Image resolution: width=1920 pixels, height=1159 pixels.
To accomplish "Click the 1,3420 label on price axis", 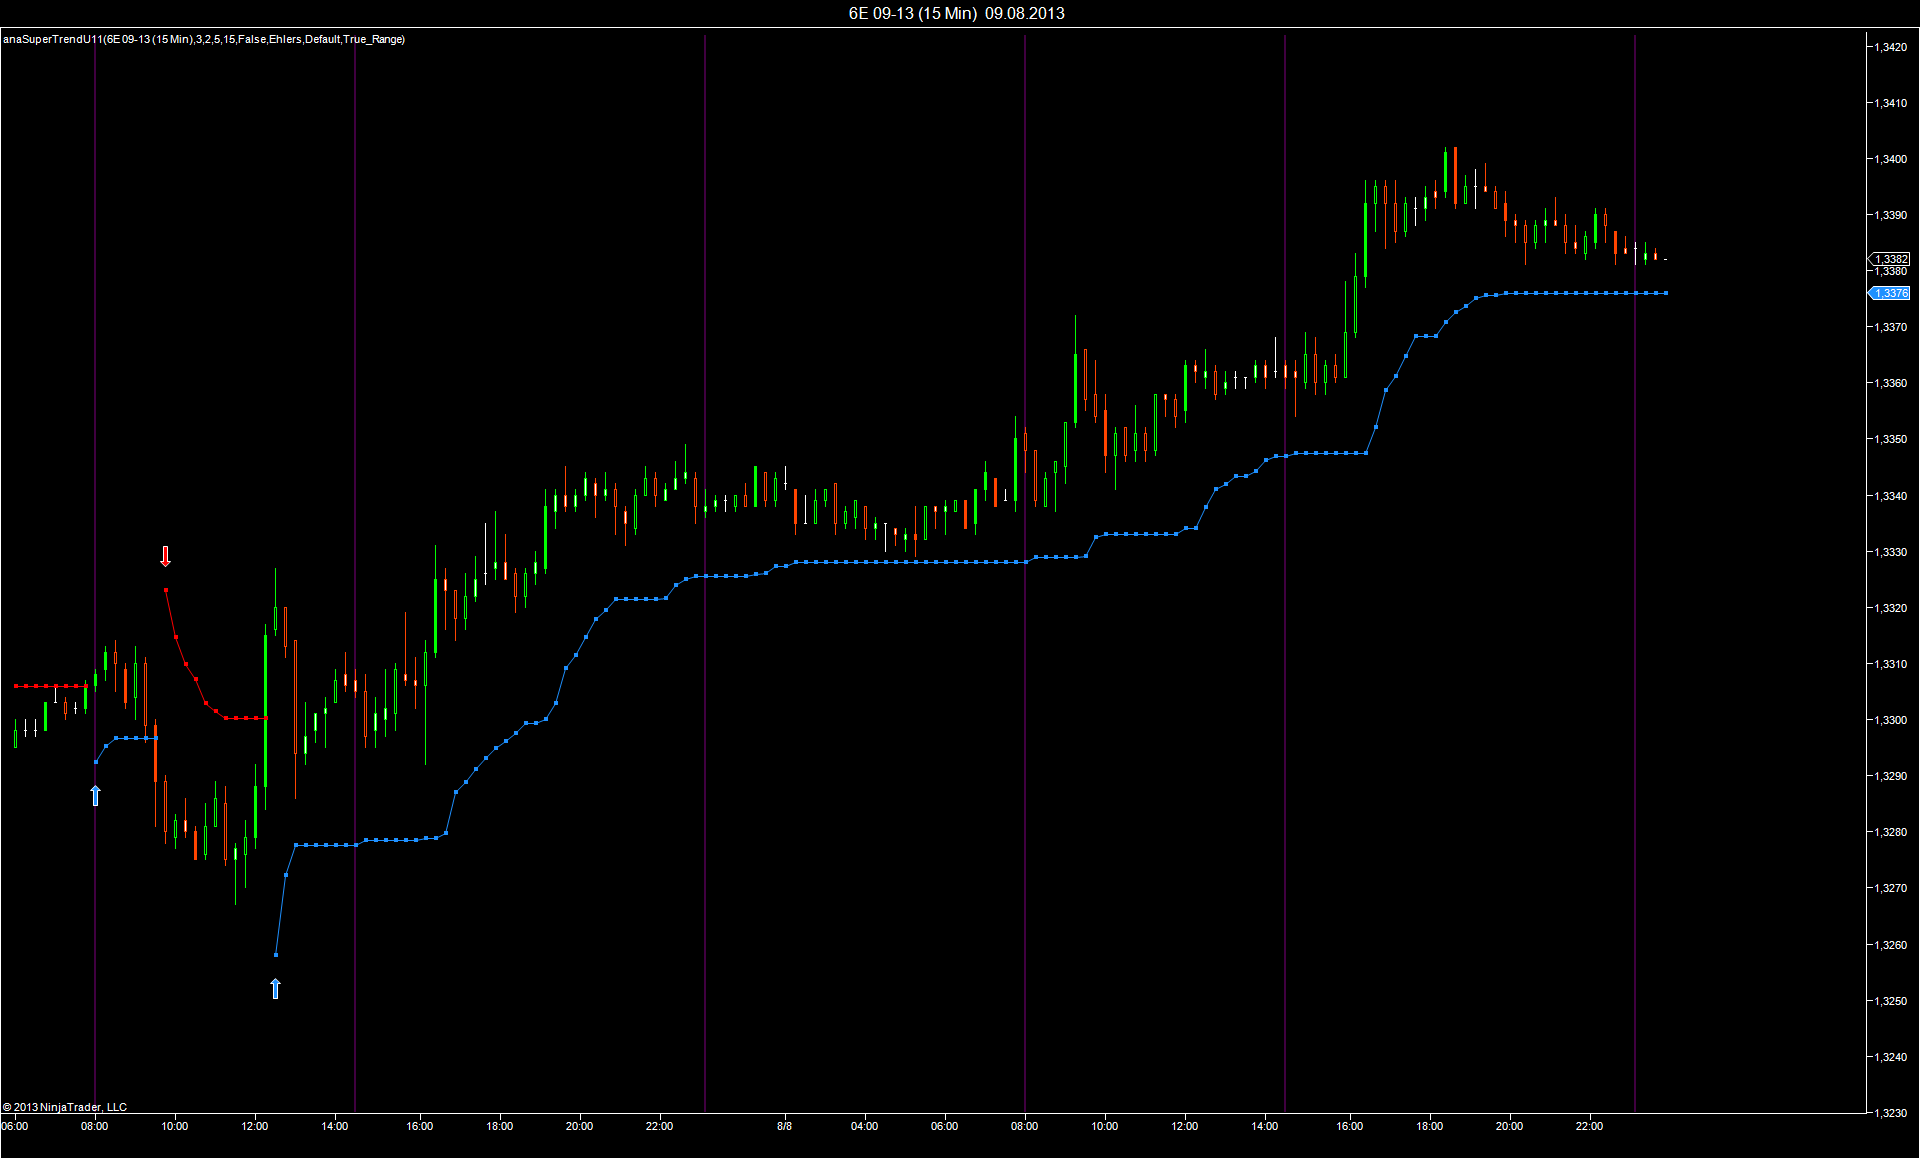I will (1890, 47).
